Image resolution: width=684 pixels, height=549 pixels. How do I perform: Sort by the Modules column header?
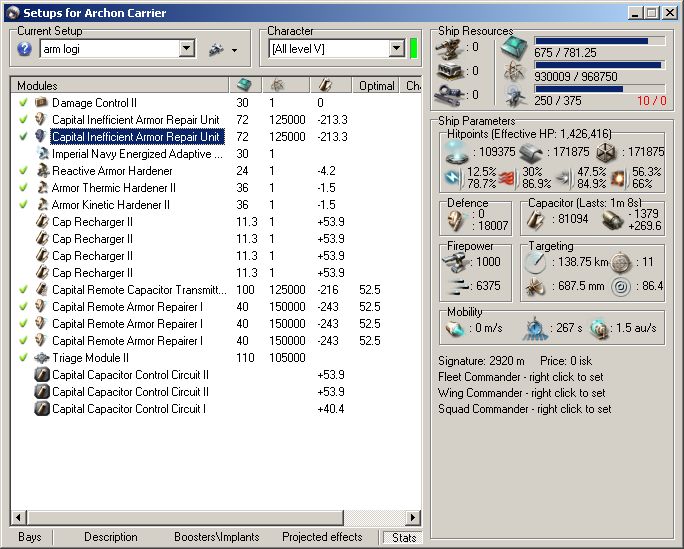(120, 85)
